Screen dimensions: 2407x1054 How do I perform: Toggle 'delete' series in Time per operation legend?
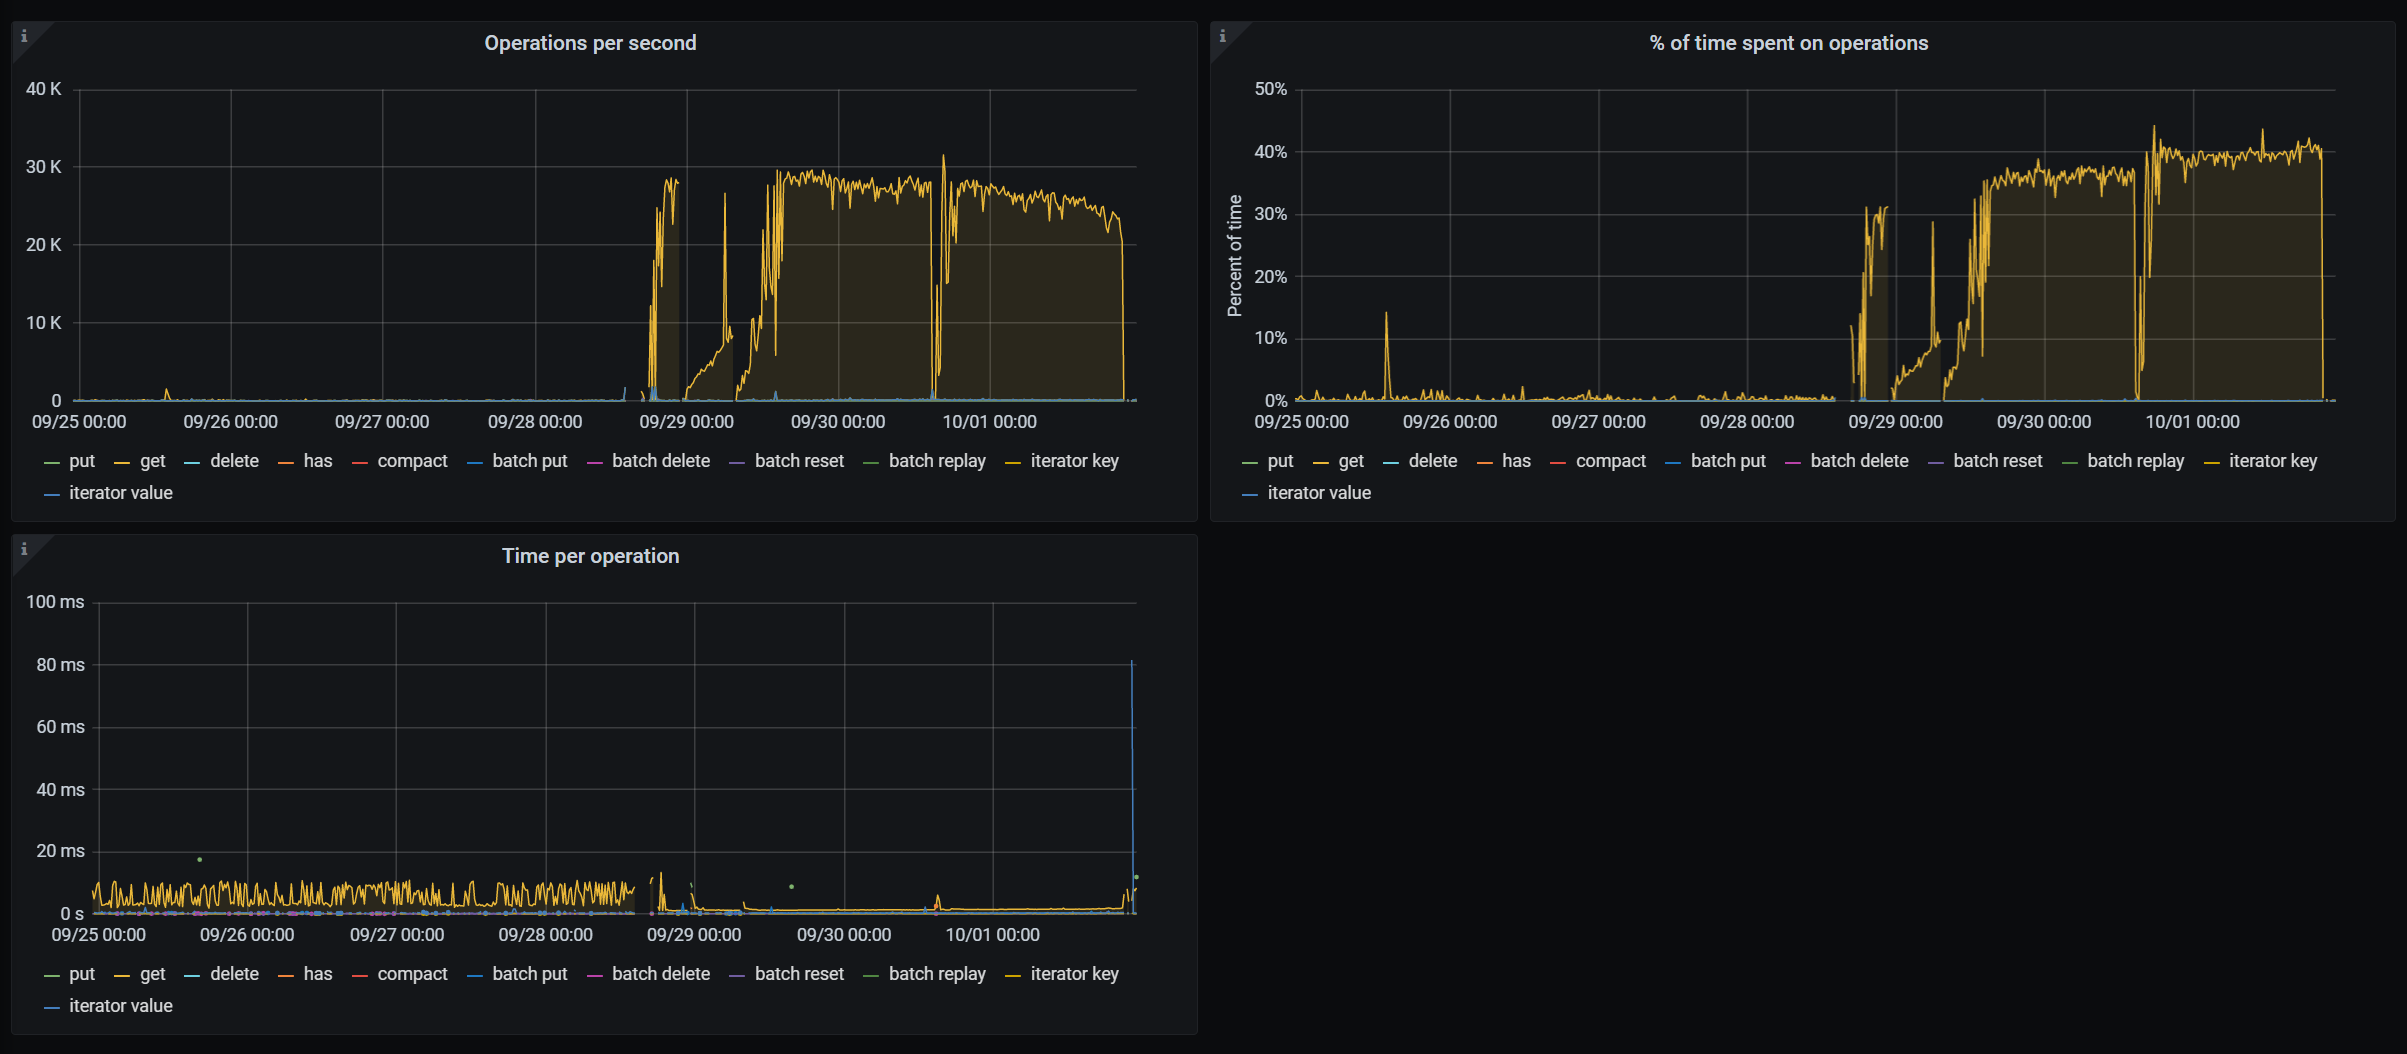[x=235, y=973]
